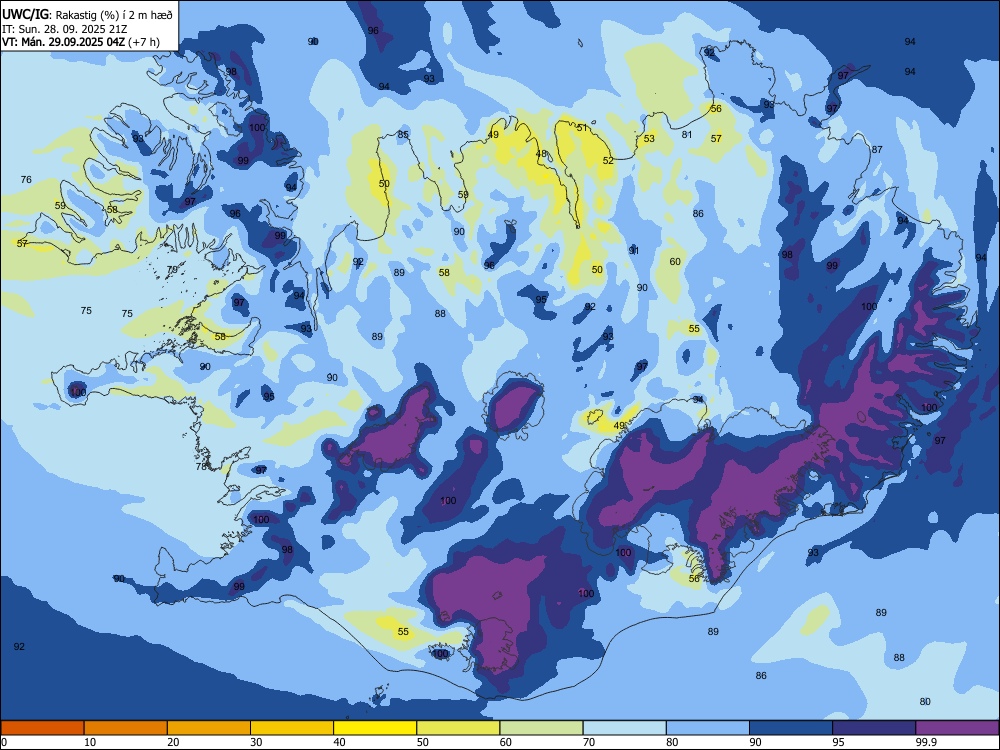Choose the light green 60–70 legend swatch
Viewport: 1000px width, 750px height.
tap(541, 728)
